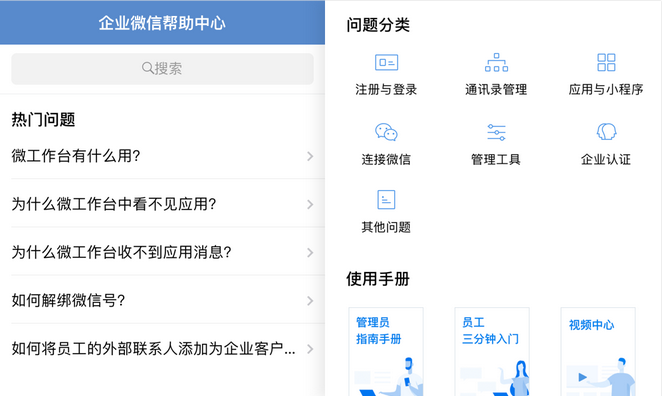Image resolution: width=663 pixels, height=396 pixels.
Task: Open the 视频中心 card
Action: pyautogui.click(x=598, y=352)
